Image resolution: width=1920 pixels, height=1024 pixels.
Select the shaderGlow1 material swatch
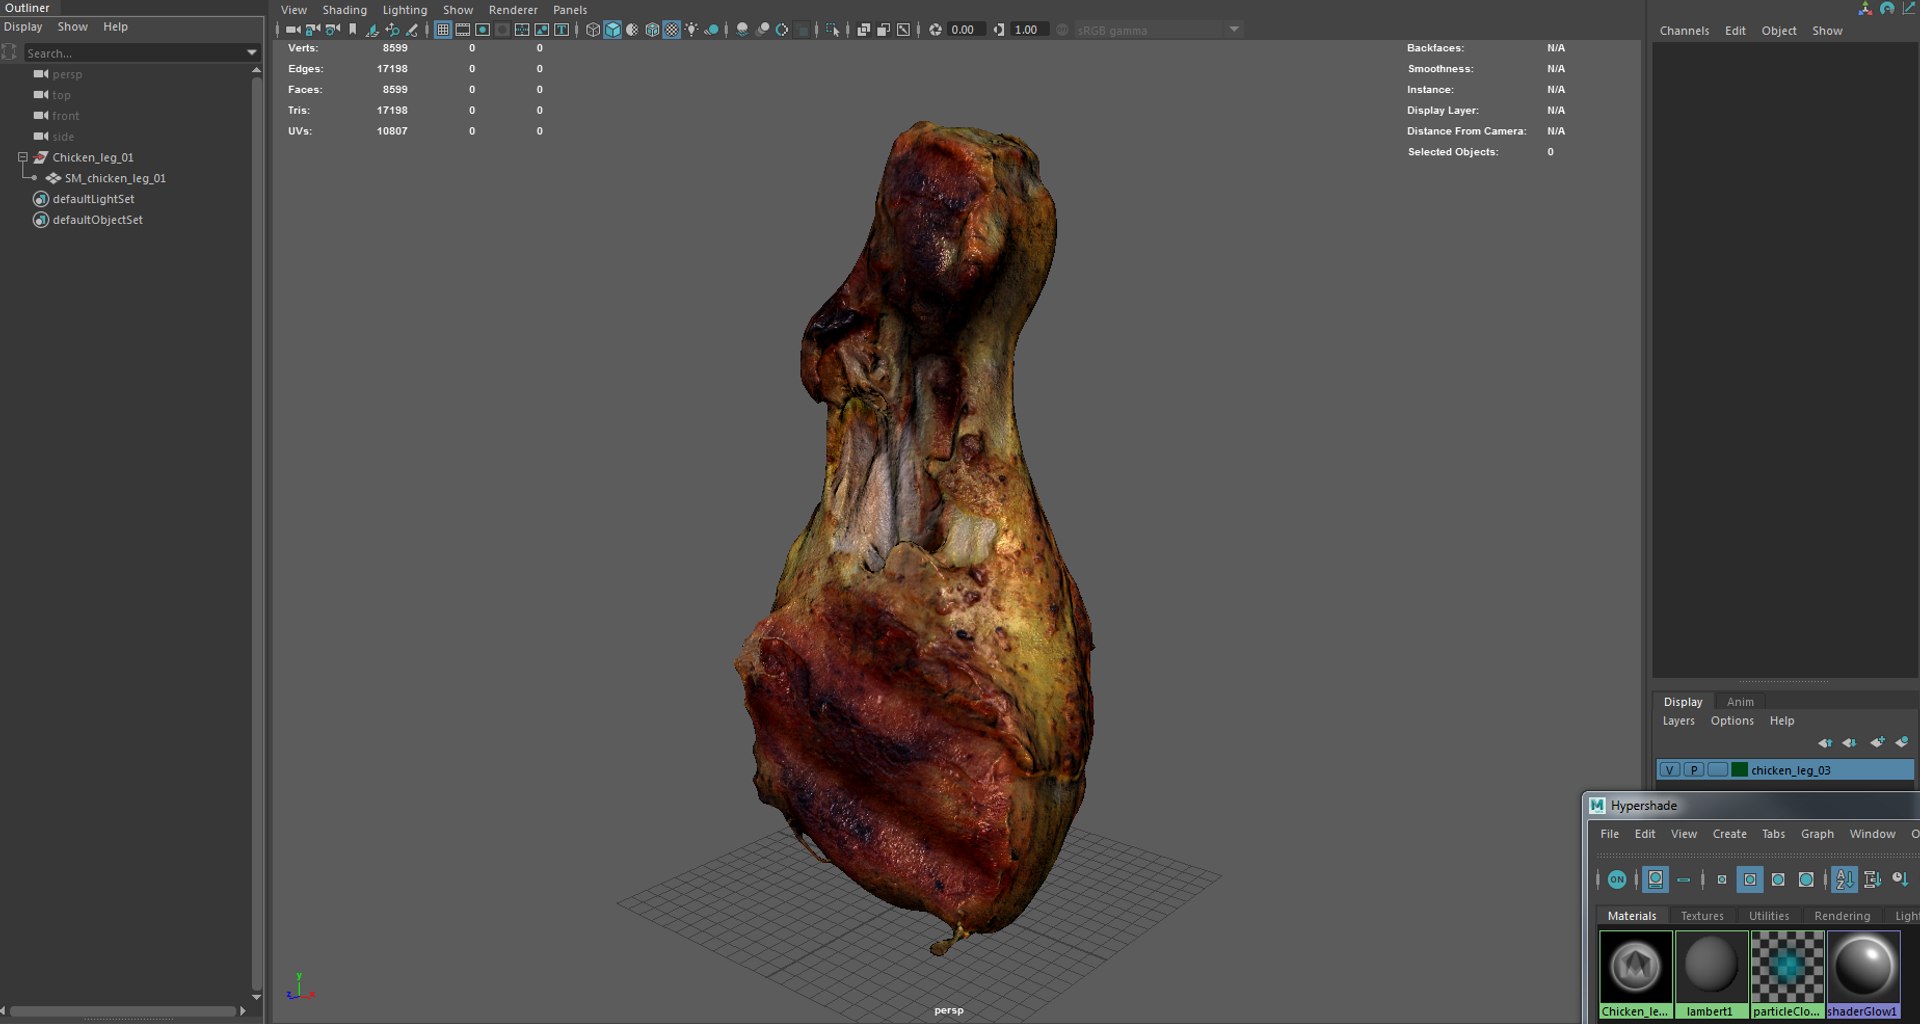click(x=1863, y=975)
